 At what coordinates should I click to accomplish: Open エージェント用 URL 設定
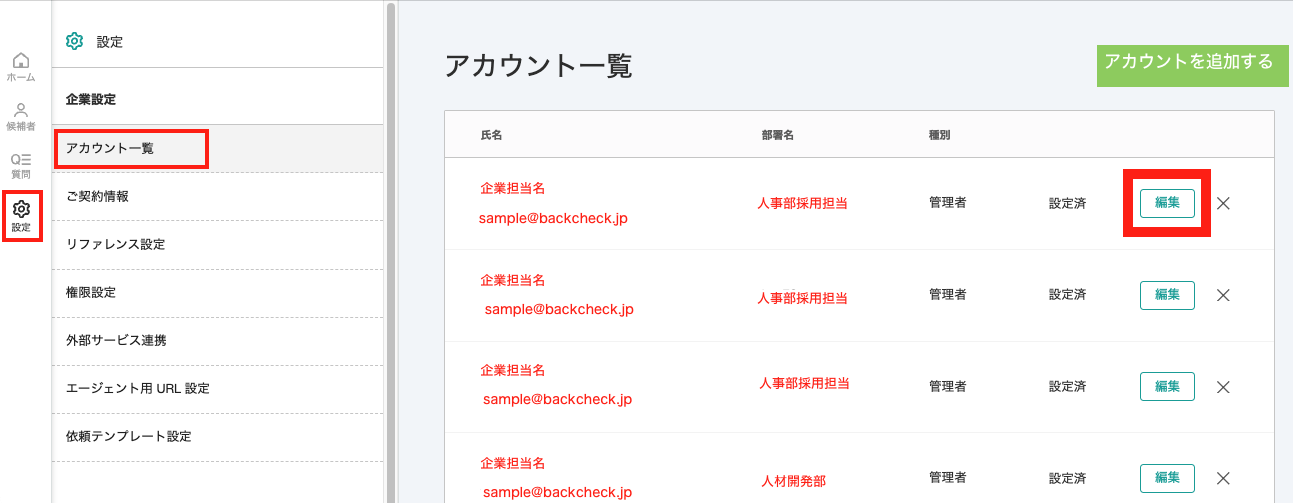click(217, 388)
